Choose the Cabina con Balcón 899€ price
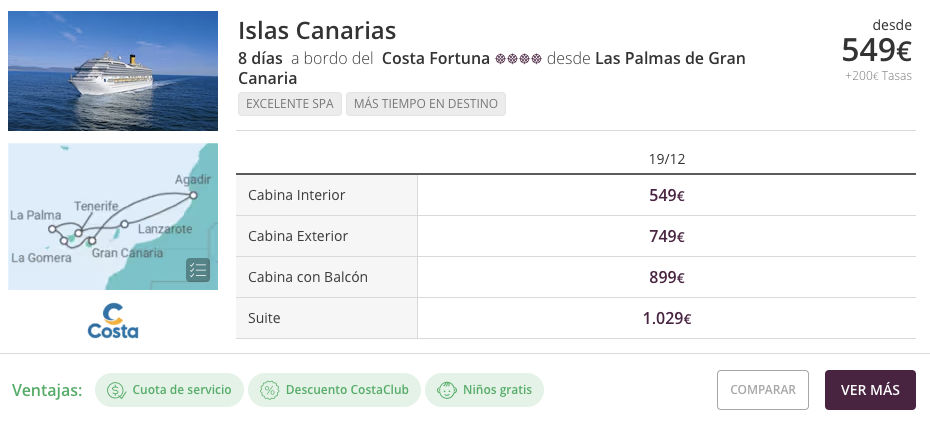Viewport: 930px width, 424px height. point(666,277)
